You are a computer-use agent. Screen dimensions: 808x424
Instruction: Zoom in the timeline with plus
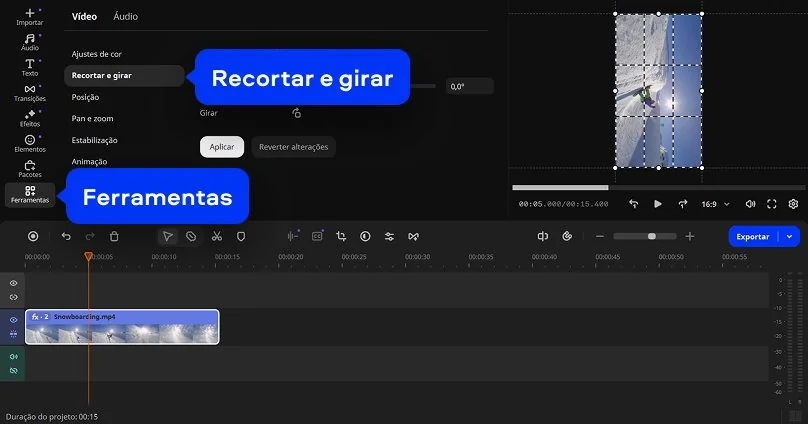click(689, 236)
